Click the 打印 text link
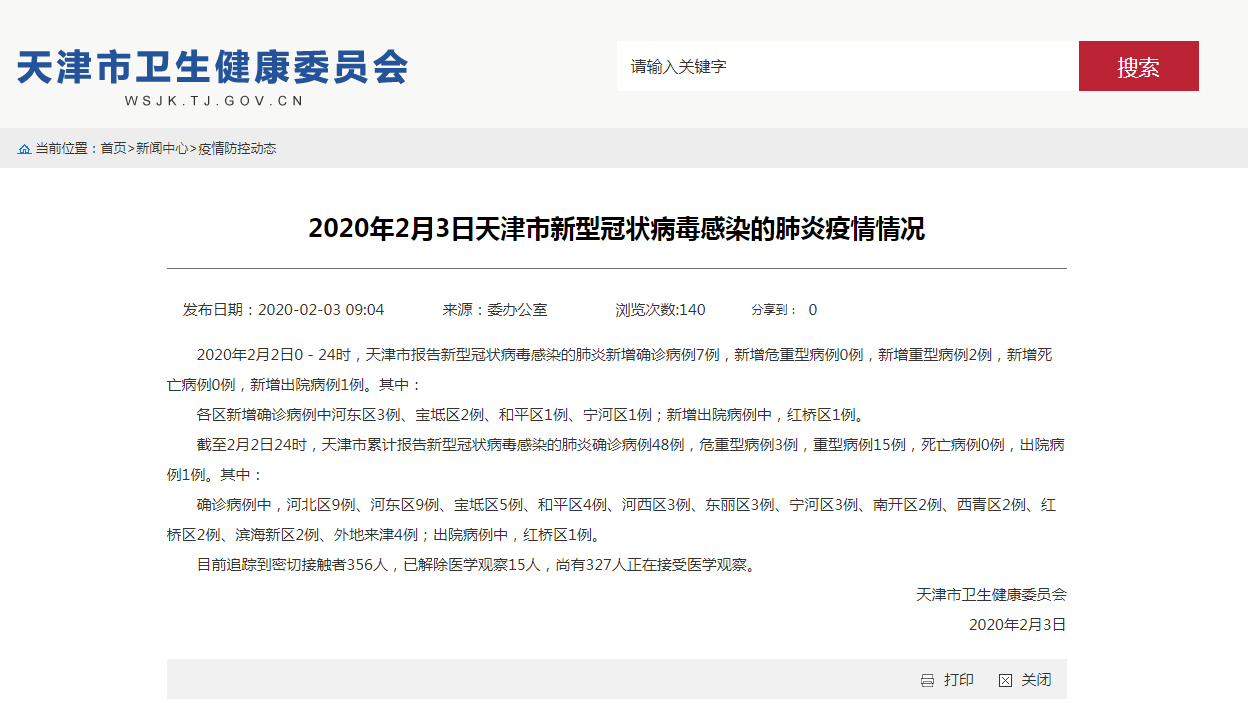 (x=959, y=680)
